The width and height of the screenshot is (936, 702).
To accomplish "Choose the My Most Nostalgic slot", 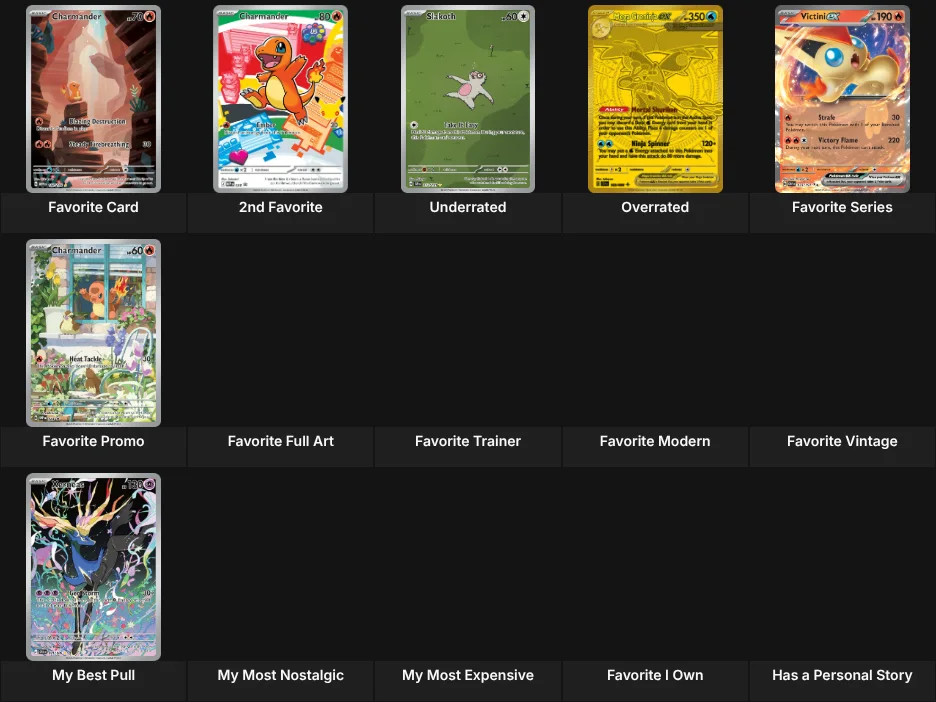I will 281,585.
